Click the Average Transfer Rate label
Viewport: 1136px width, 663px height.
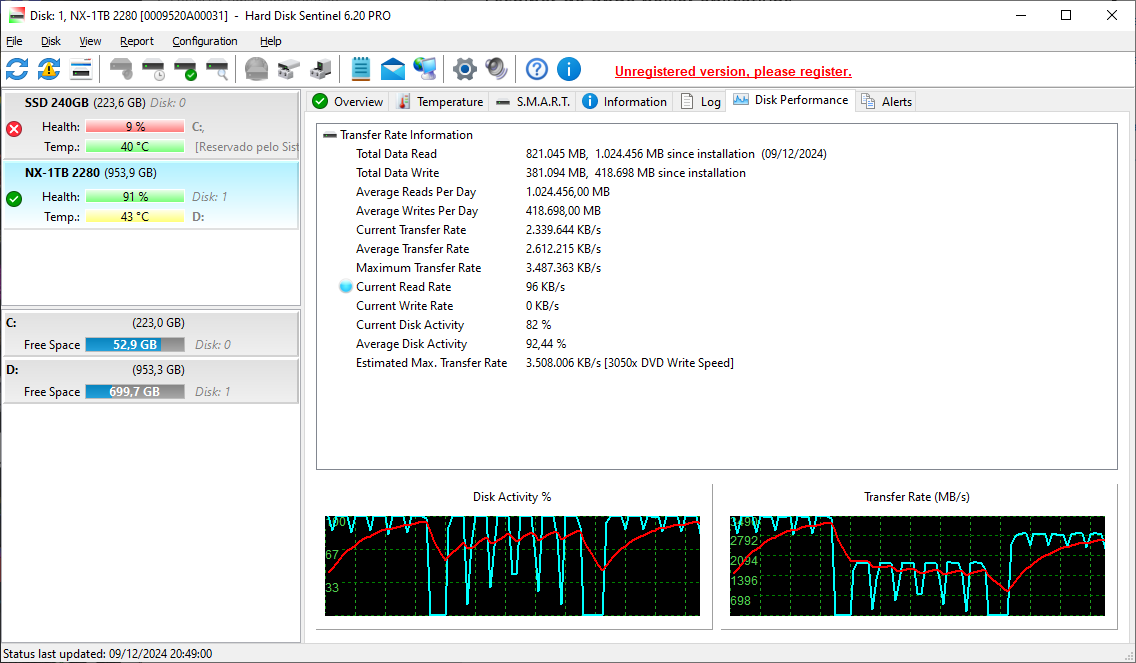click(x=412, y=249)
